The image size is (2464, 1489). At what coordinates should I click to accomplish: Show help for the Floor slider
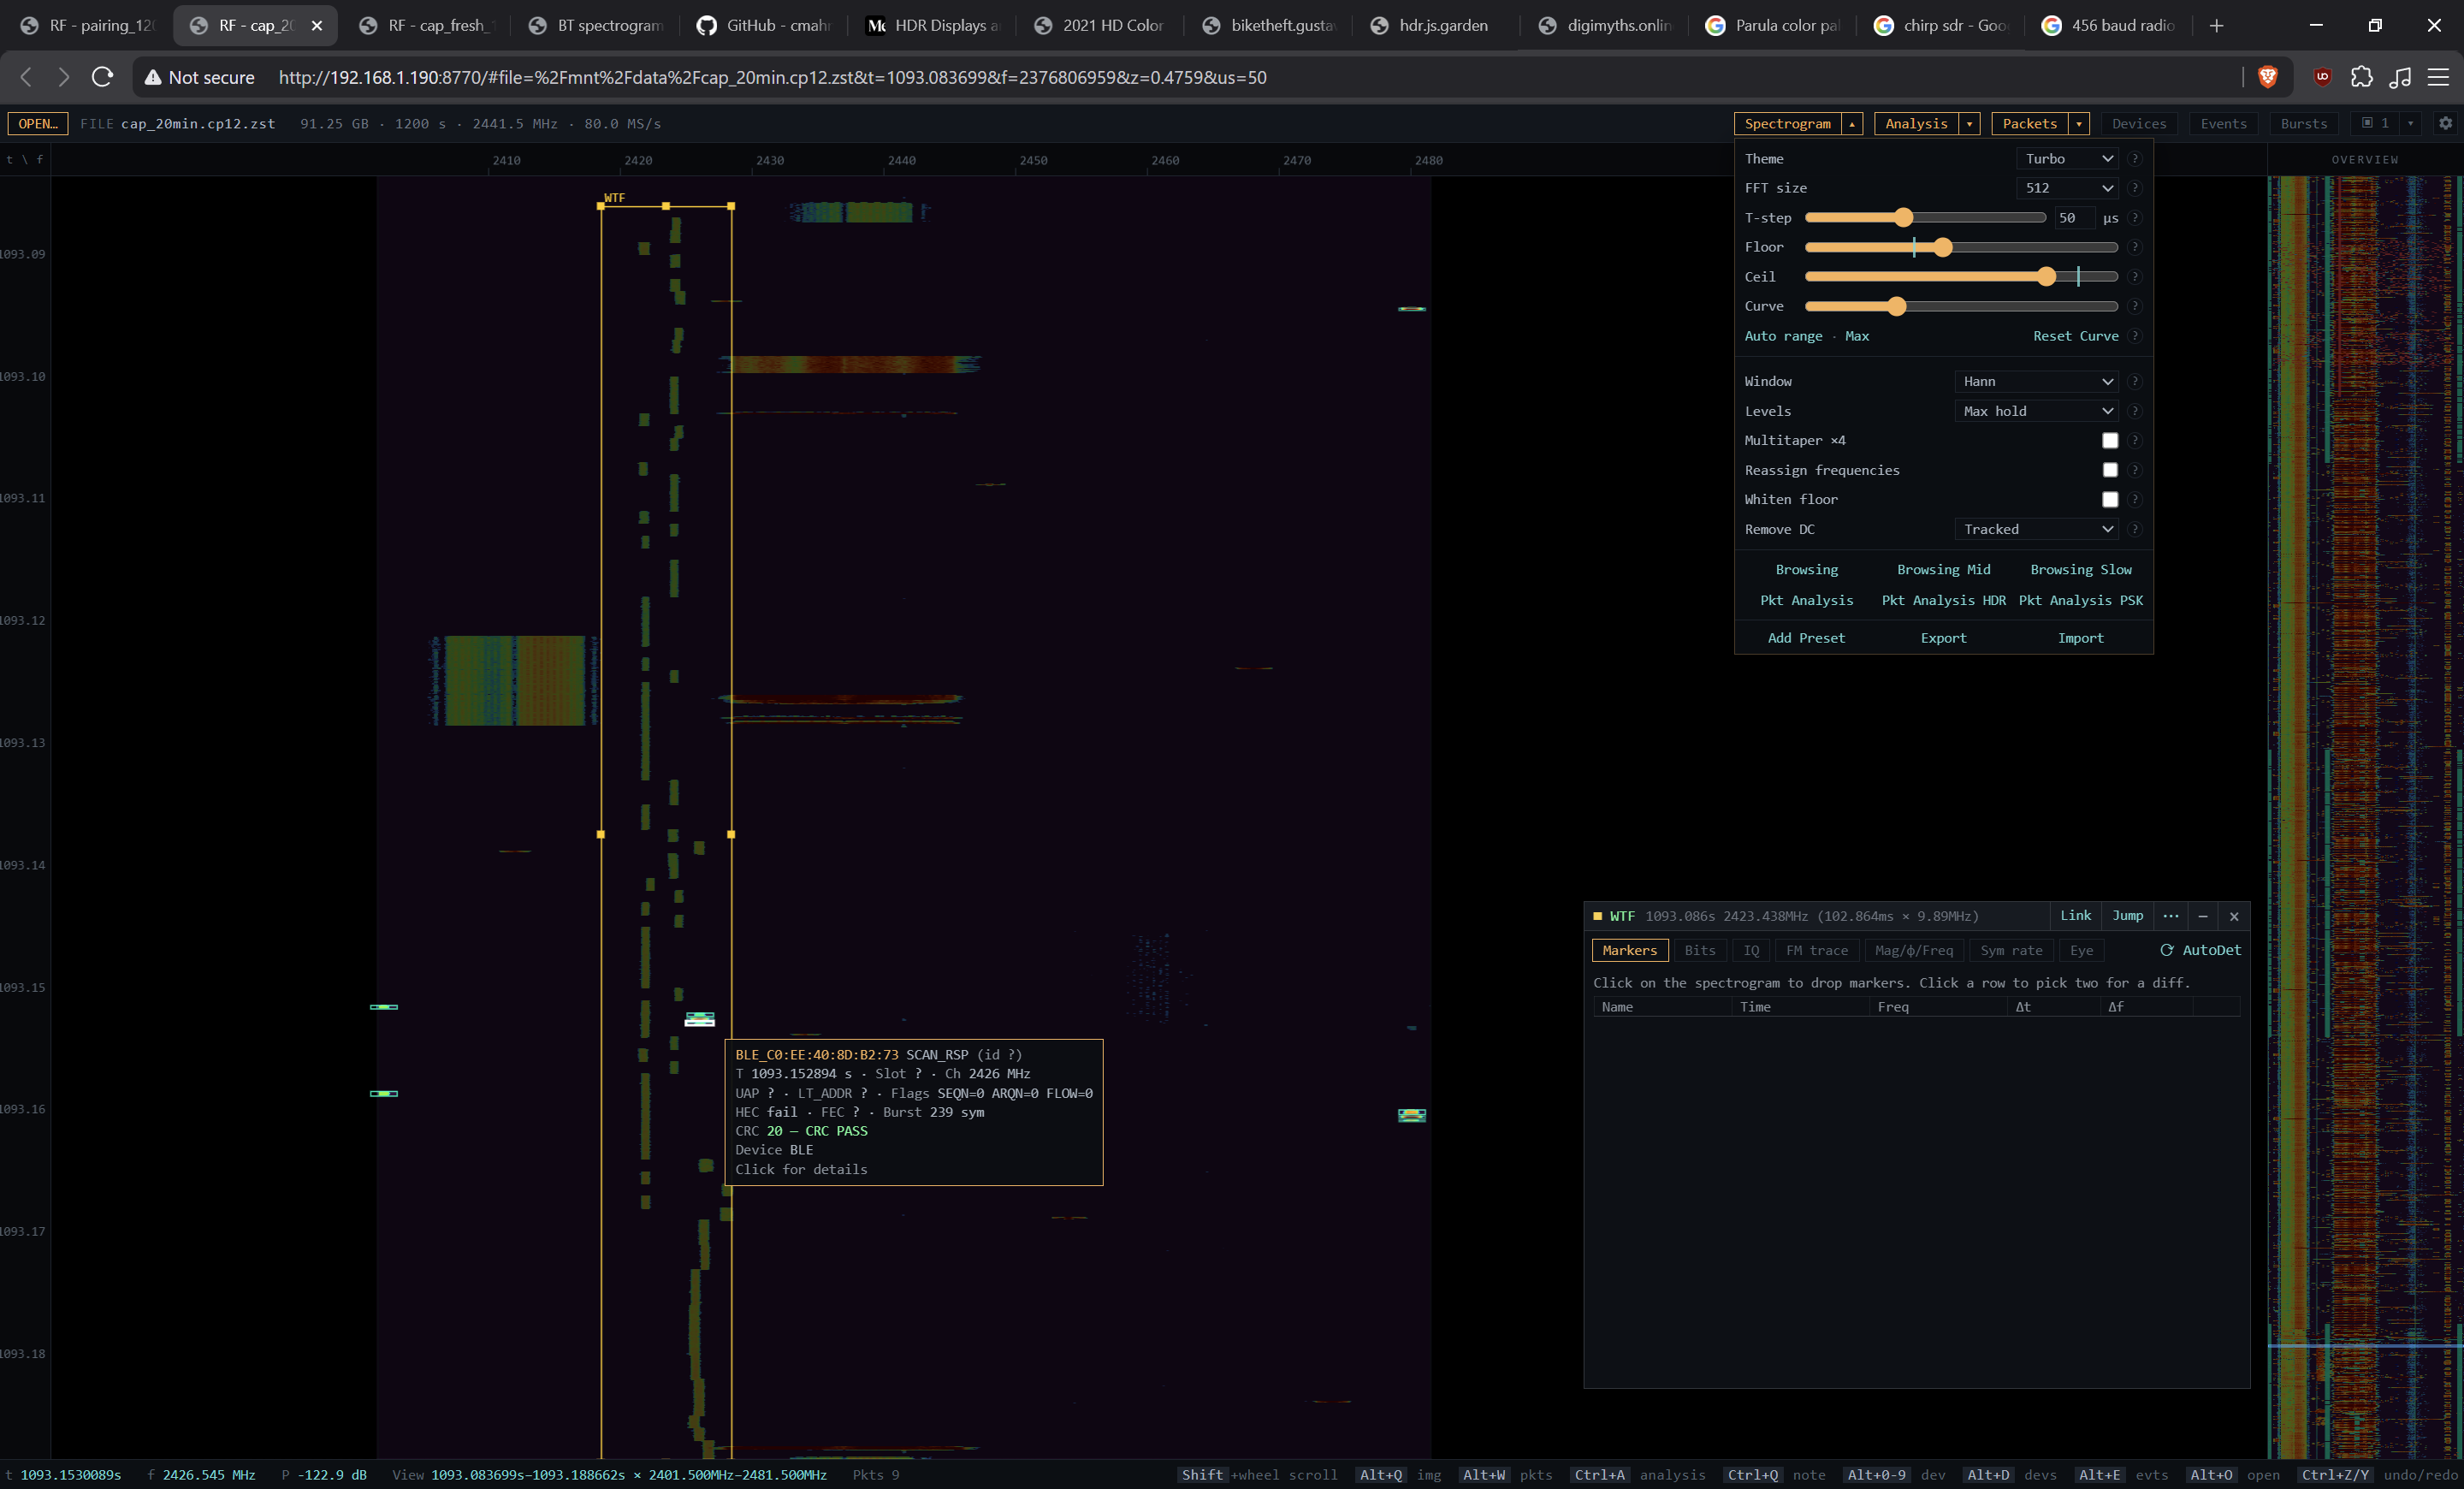pos(2134,247)
